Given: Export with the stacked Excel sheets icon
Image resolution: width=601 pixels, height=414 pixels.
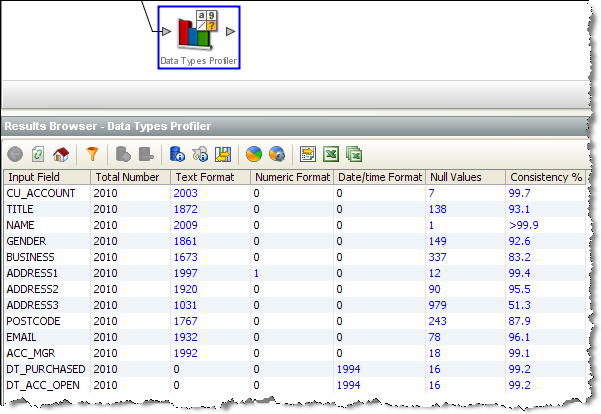Looking at the screenshot, I should [x=354, y=154].
